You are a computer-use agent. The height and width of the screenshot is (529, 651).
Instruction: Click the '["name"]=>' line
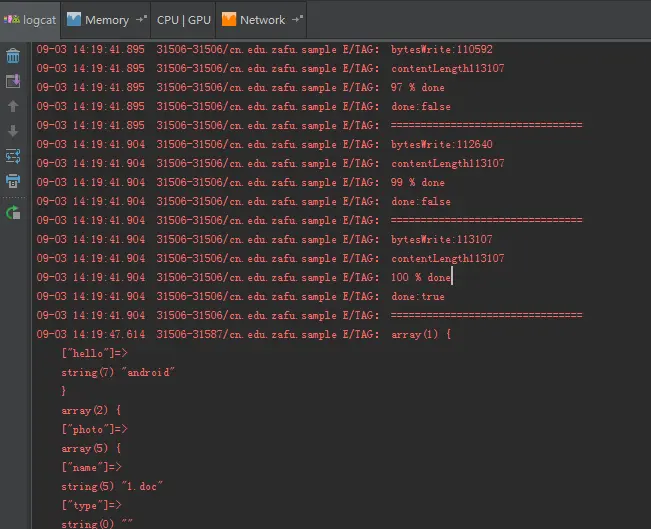pos(91,468)
